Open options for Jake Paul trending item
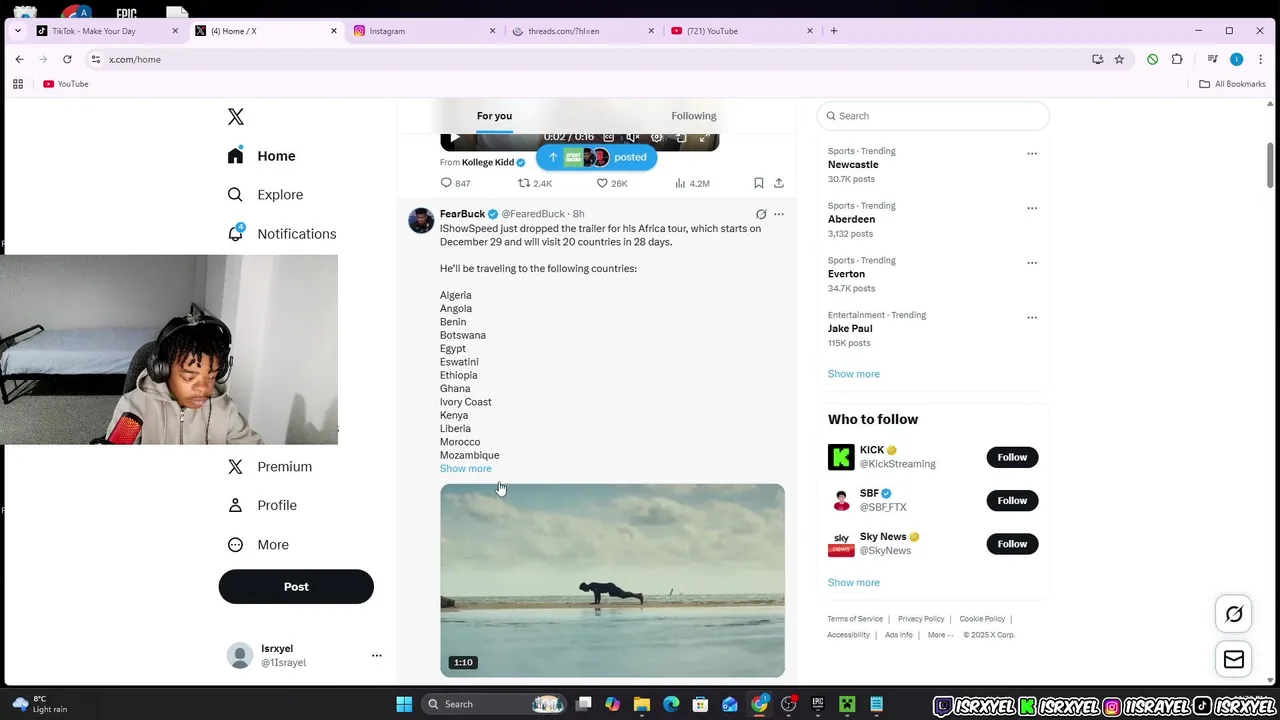This screenshot has width=1280, height=720. 1032,318
